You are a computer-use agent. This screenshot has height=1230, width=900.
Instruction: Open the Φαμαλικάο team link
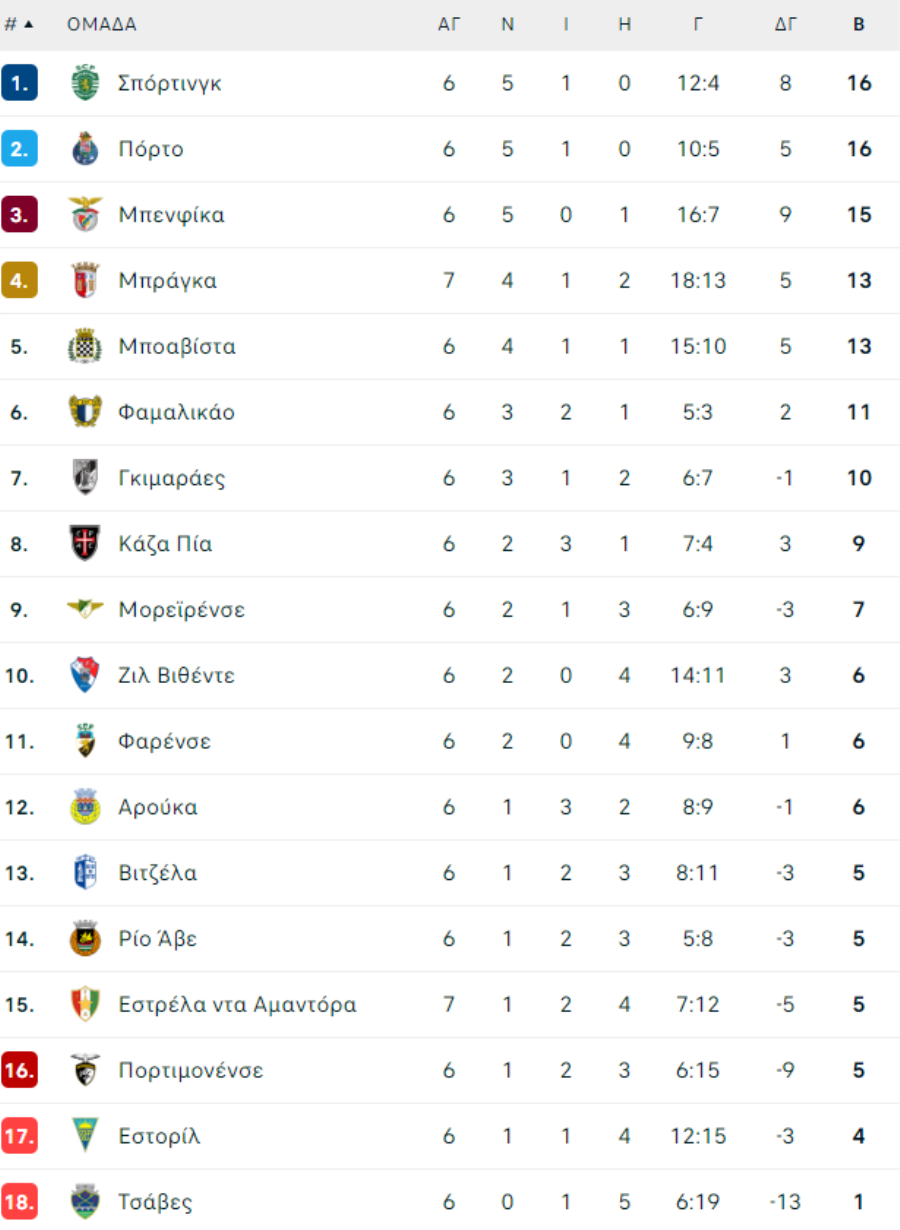point(177,412)
